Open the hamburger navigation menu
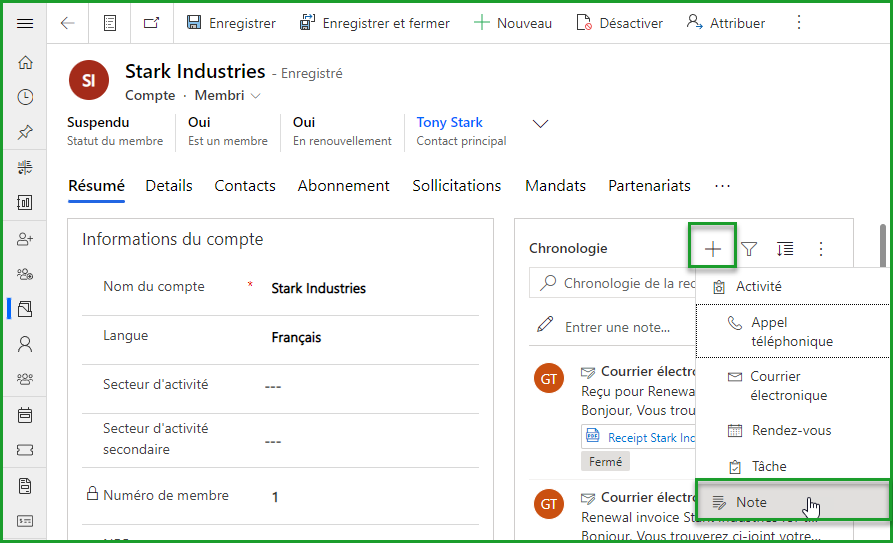The height and width of the screenshot is (543, 893). (25, 23)
